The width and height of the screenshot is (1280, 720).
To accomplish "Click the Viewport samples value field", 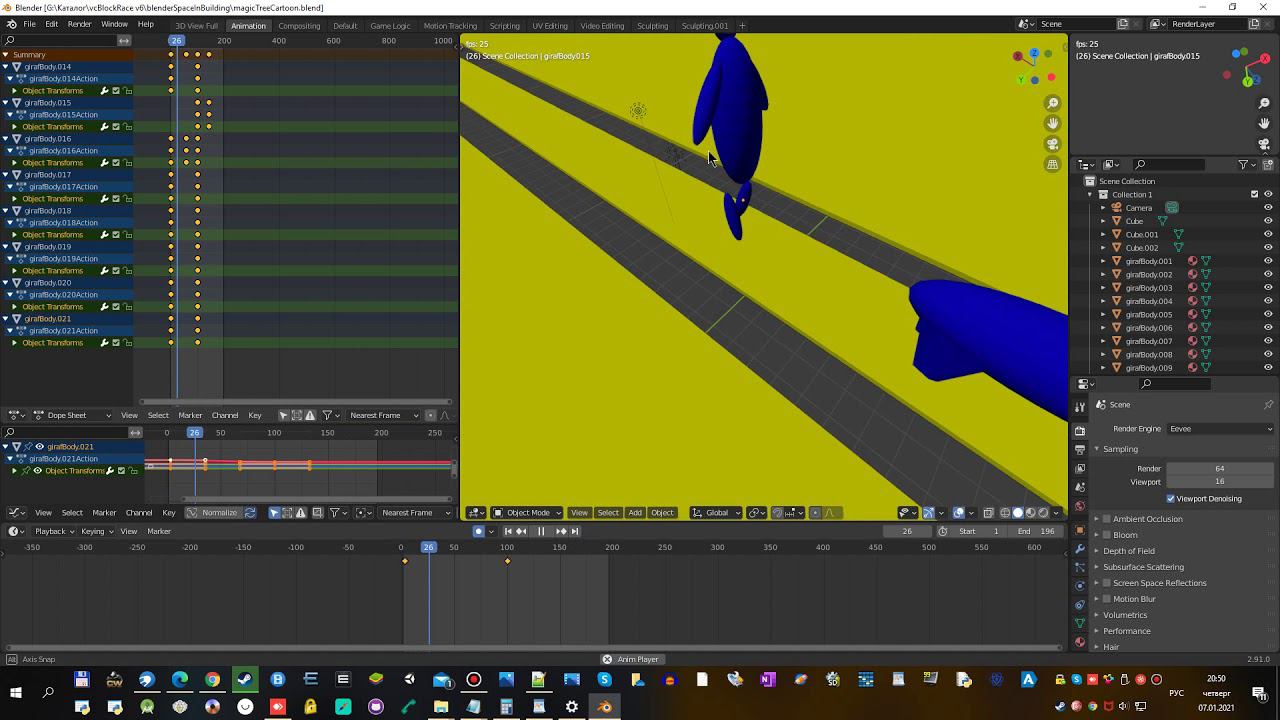I will [x=1219, y=482].
